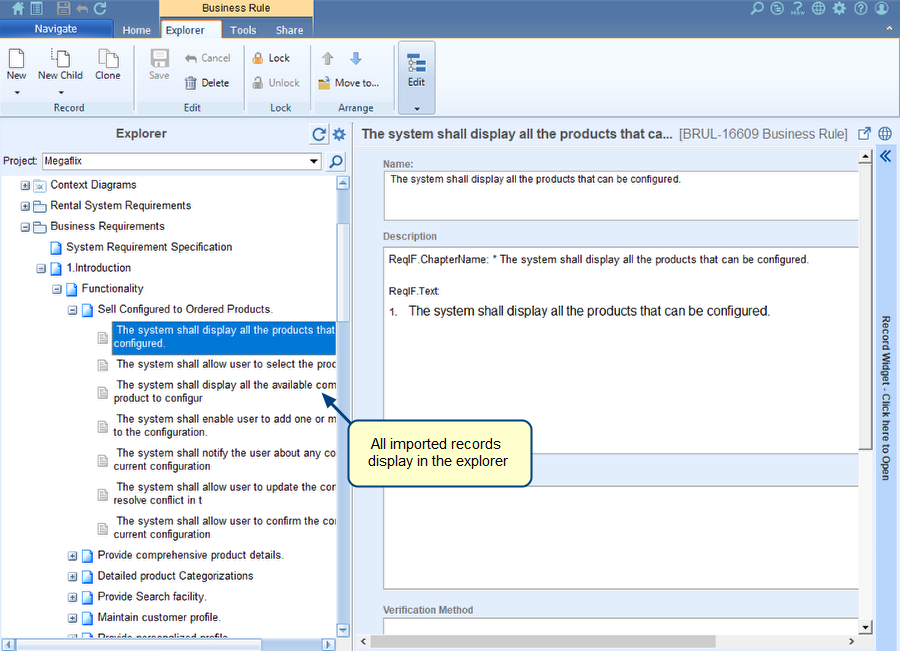This screenshot has width=900, height=651.
Task: Click the Save ribbon button
Action: click(159, 64)
